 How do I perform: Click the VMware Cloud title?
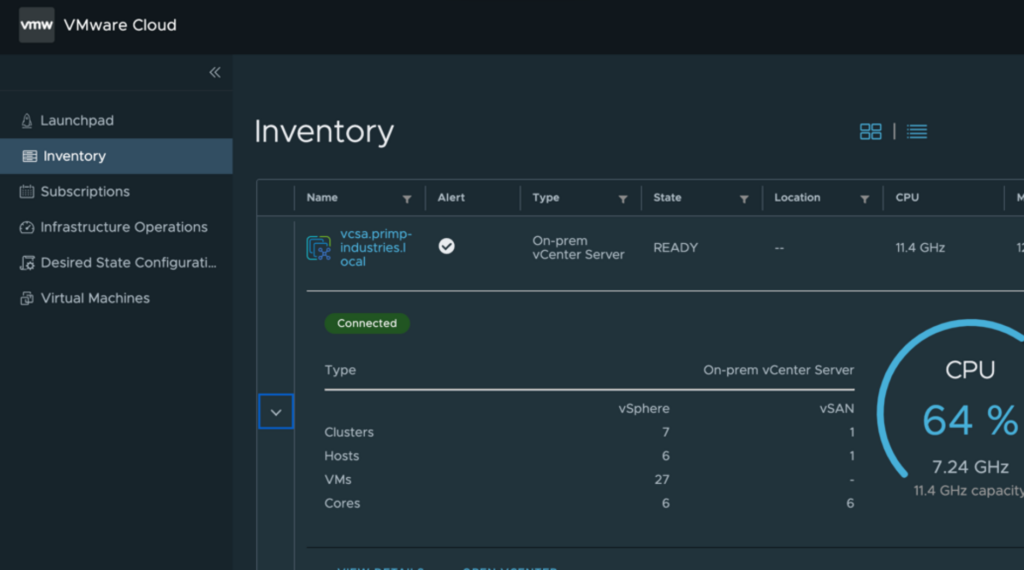[x=120, y=25]
